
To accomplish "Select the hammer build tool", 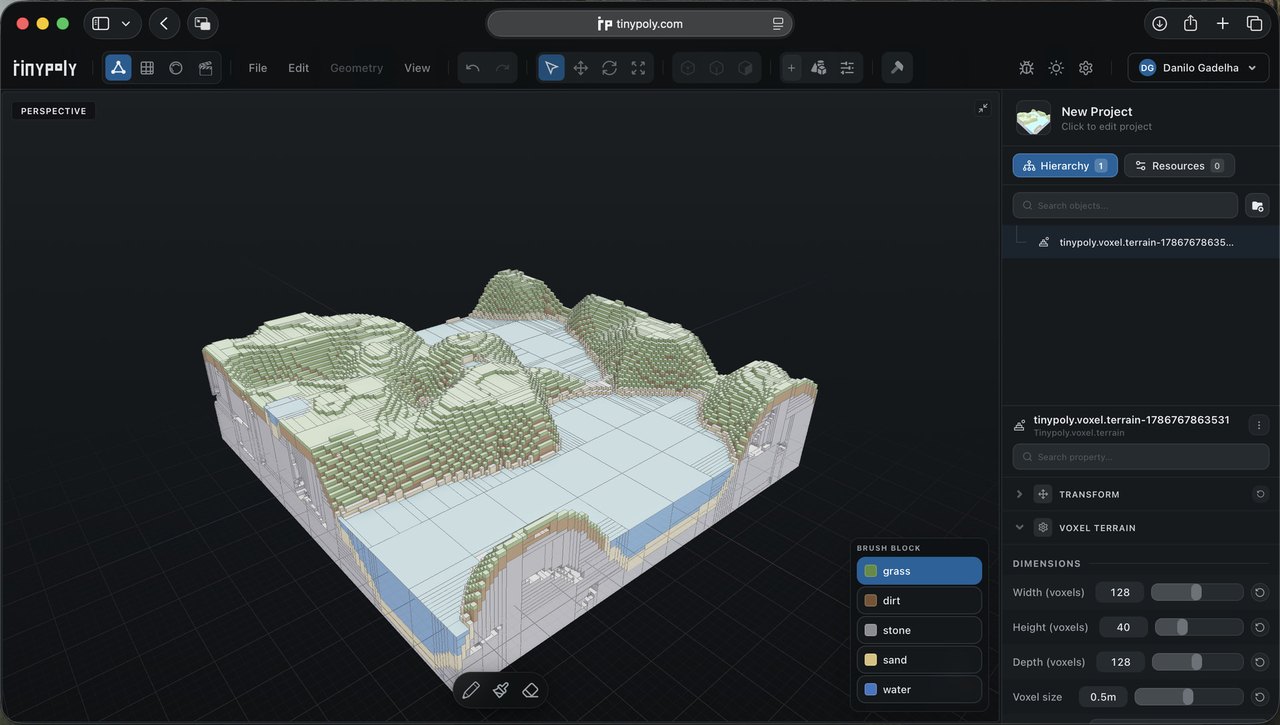I will (x=897, y=68).
